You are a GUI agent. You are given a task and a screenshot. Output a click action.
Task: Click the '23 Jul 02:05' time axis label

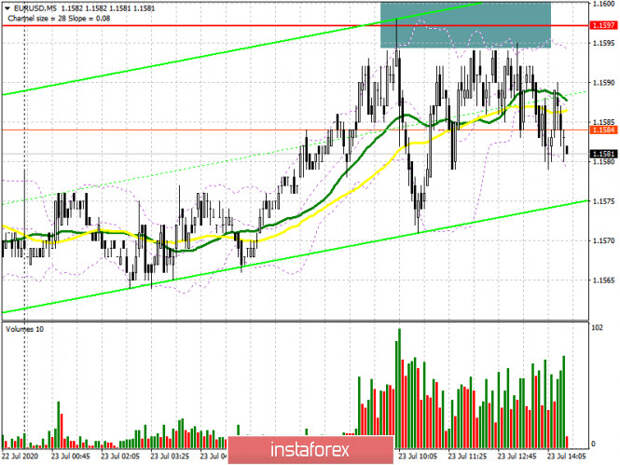[120, 456]
